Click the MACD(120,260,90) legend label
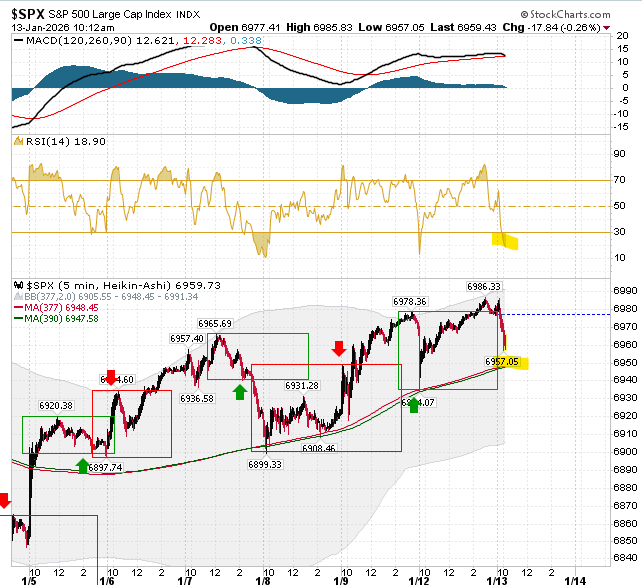The width and height of the screenshot is (642, 585). coord(72,41)
